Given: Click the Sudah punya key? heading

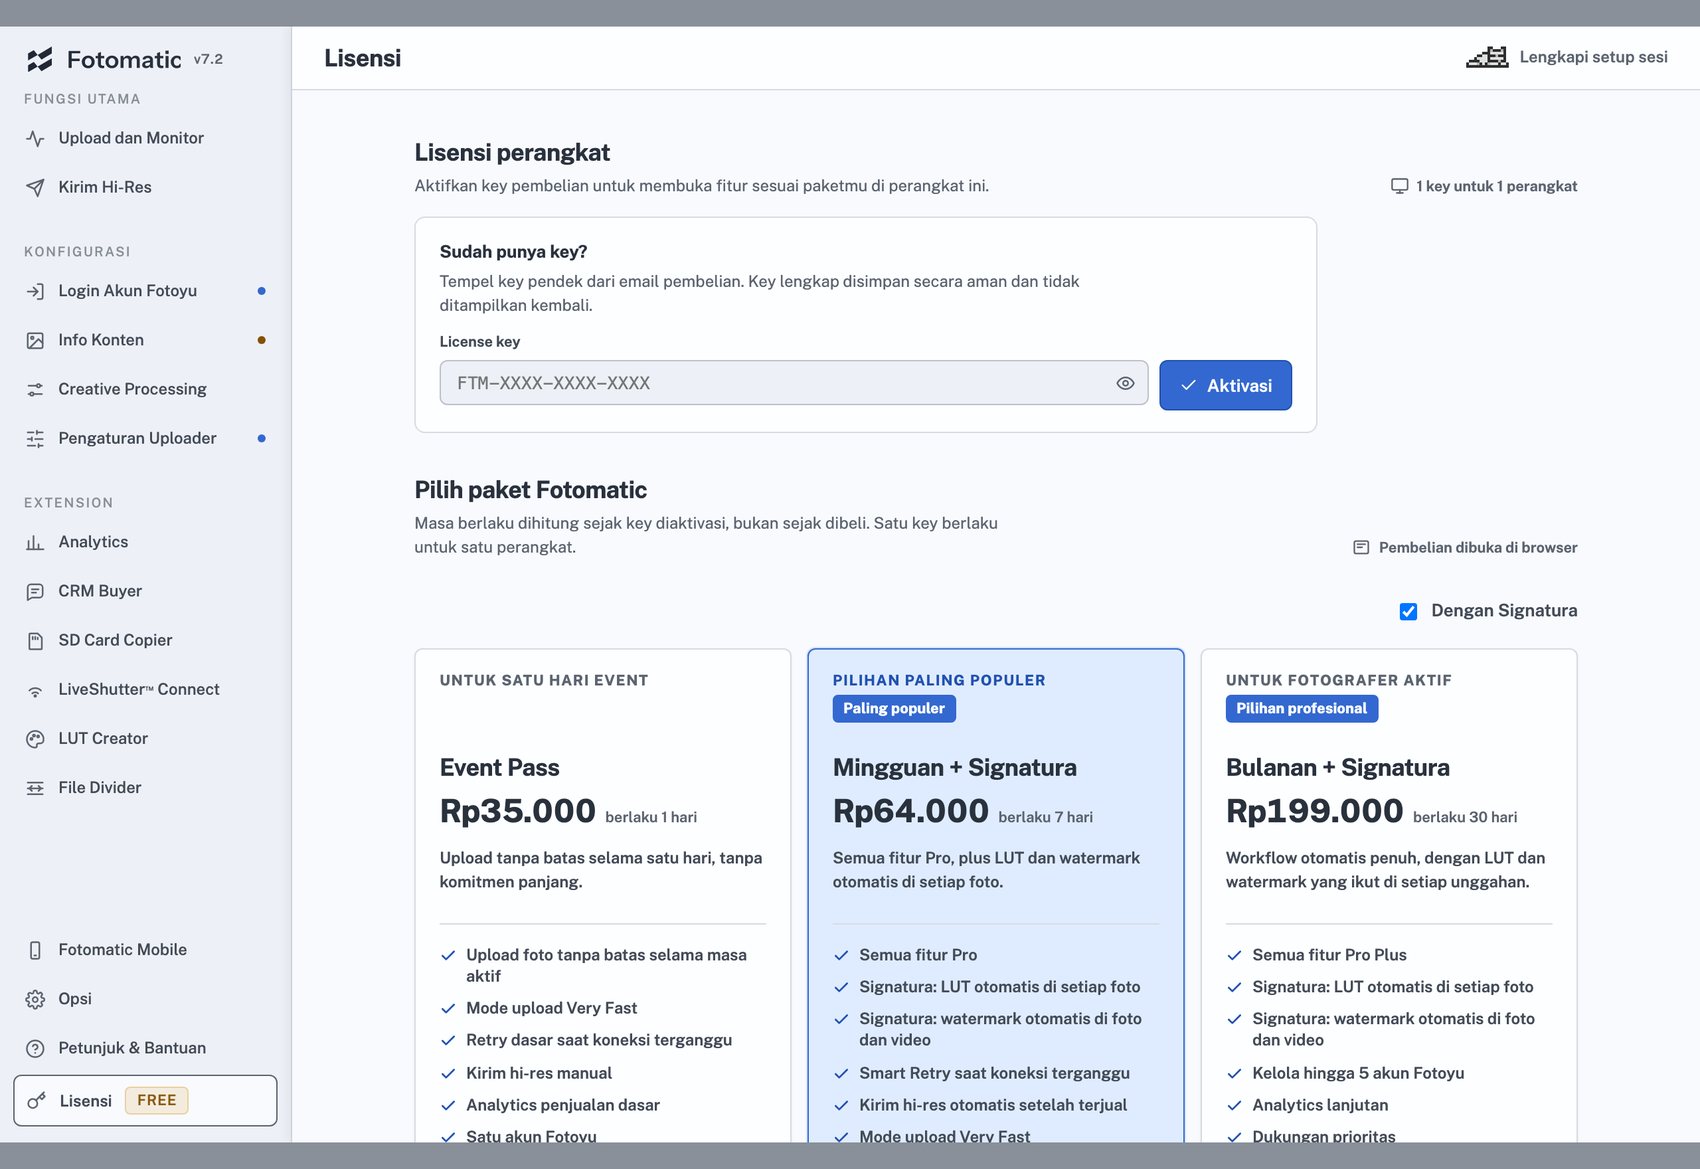Looking at the screenshot, I should point(514,252).
